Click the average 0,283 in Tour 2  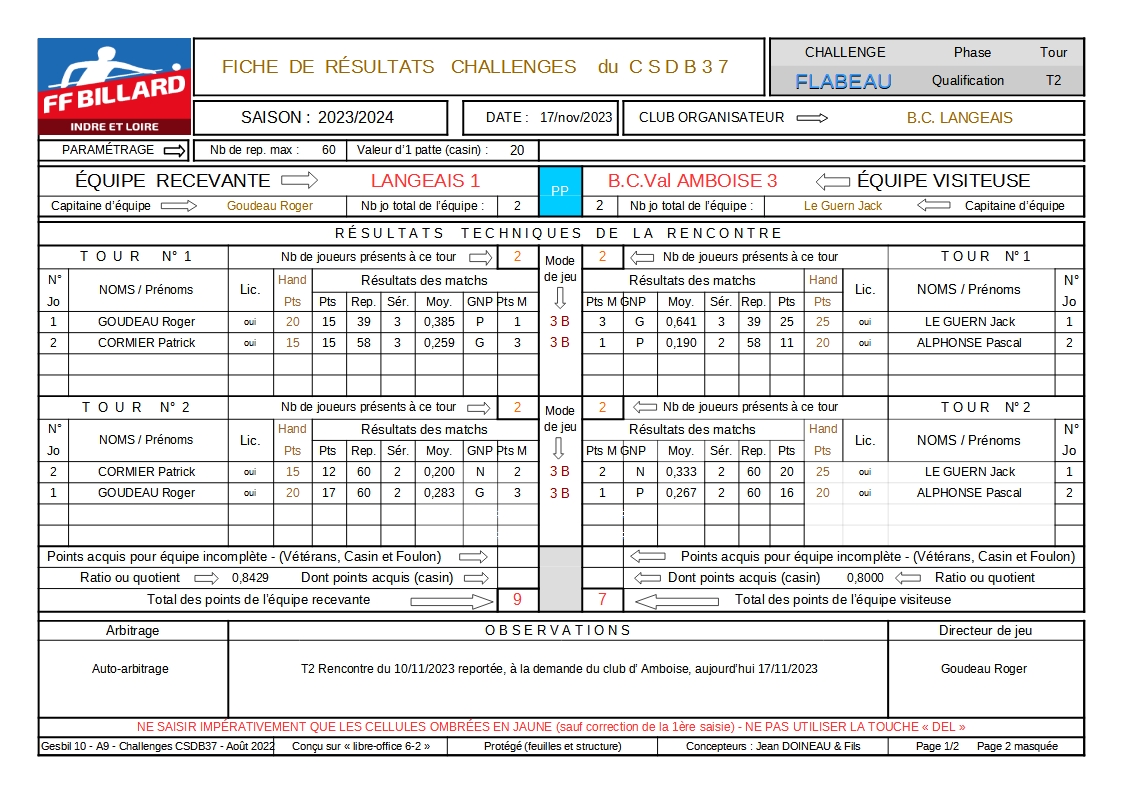click(439, 493)
